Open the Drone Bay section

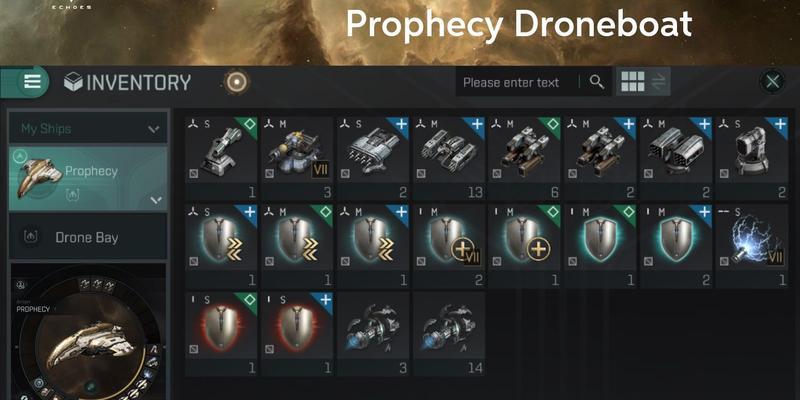[x=88, y=237]
